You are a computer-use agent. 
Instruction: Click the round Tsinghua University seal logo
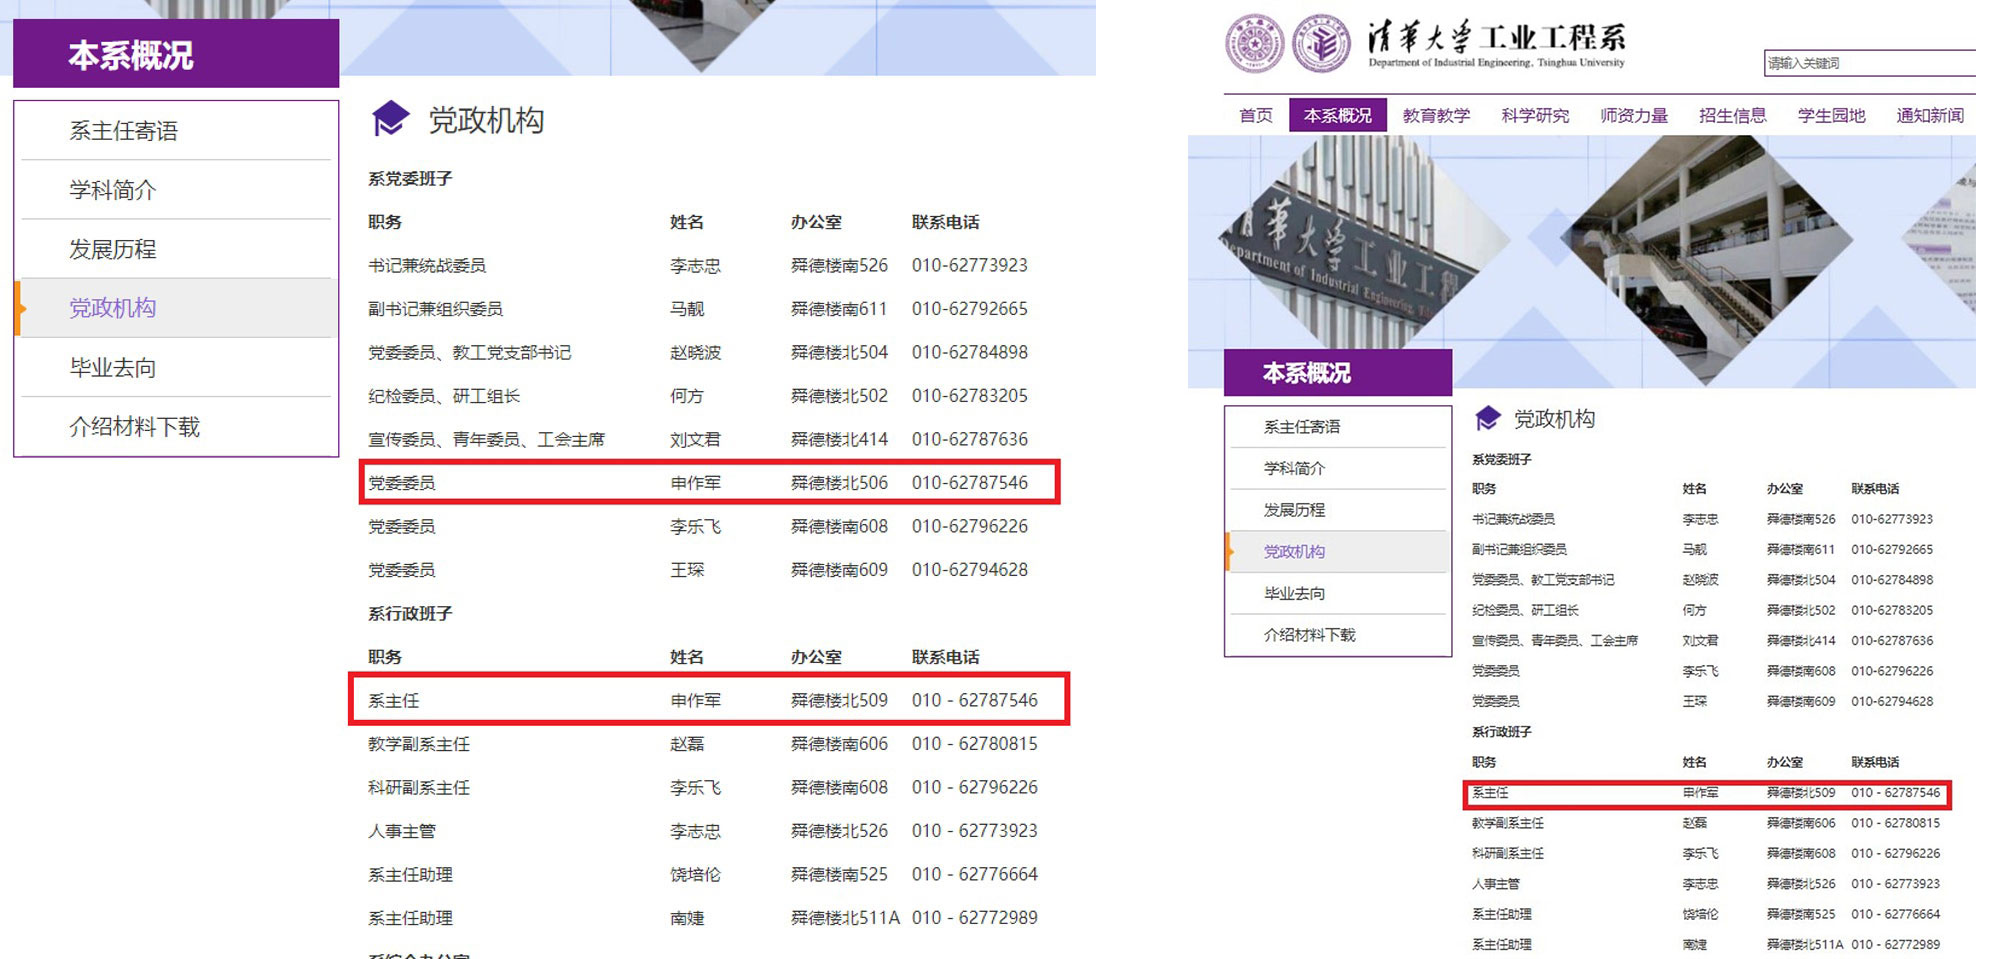(x=1254, y=43)
